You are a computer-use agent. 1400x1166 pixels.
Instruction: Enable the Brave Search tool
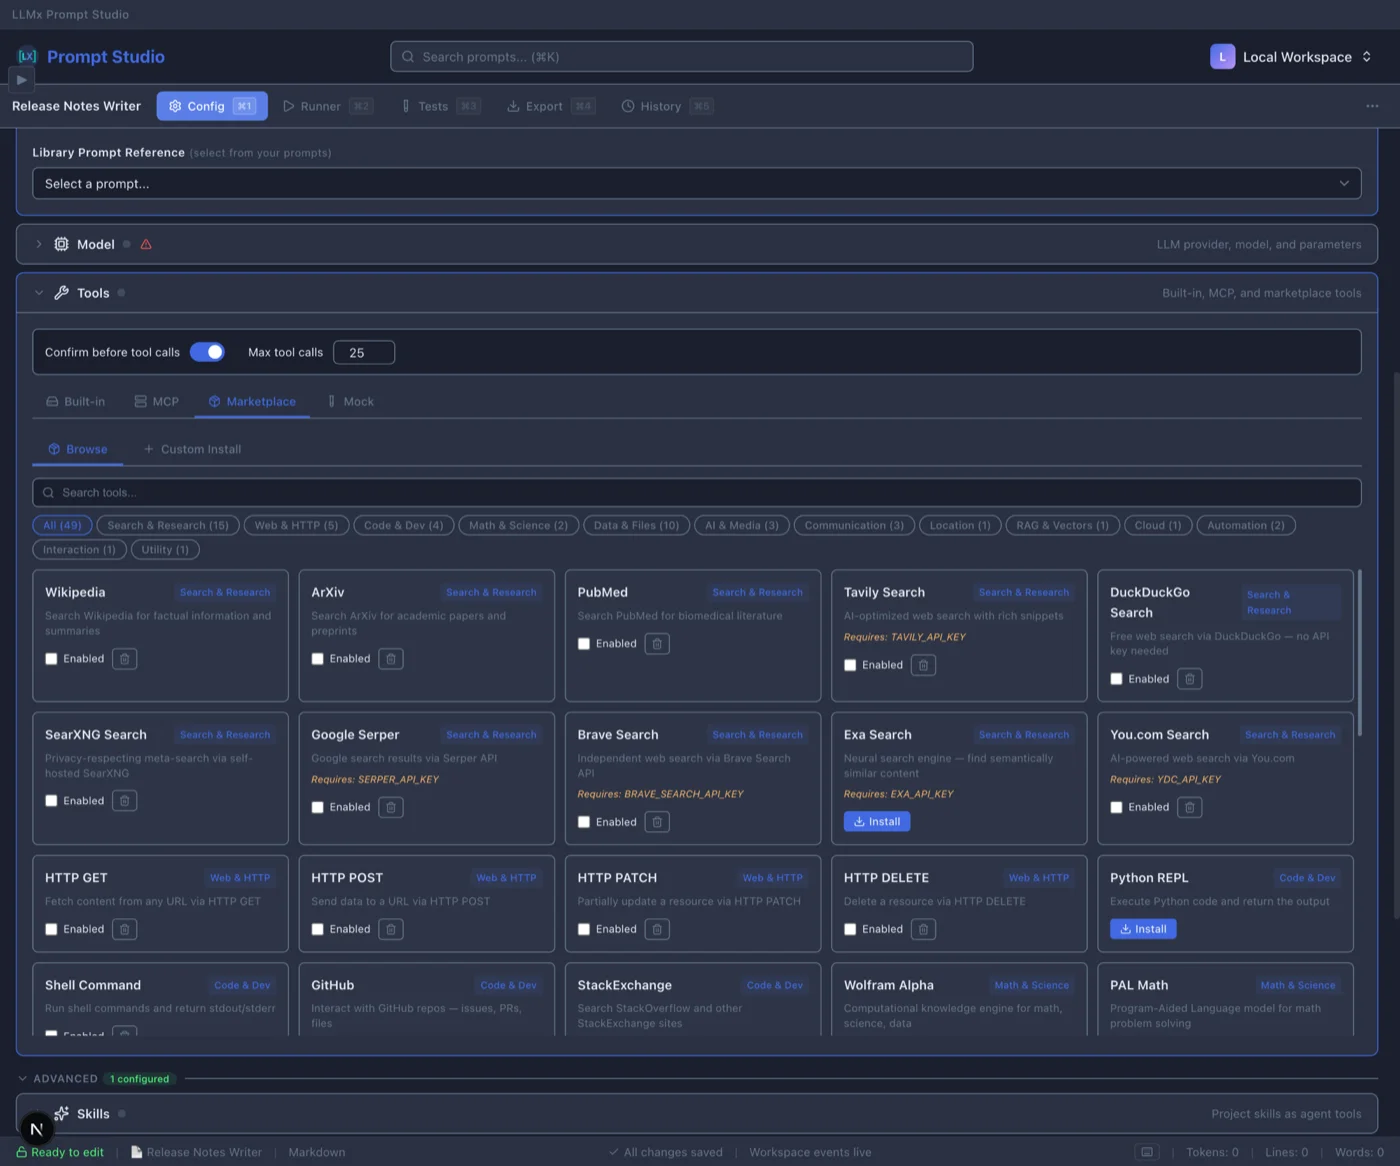click(584, 821)
